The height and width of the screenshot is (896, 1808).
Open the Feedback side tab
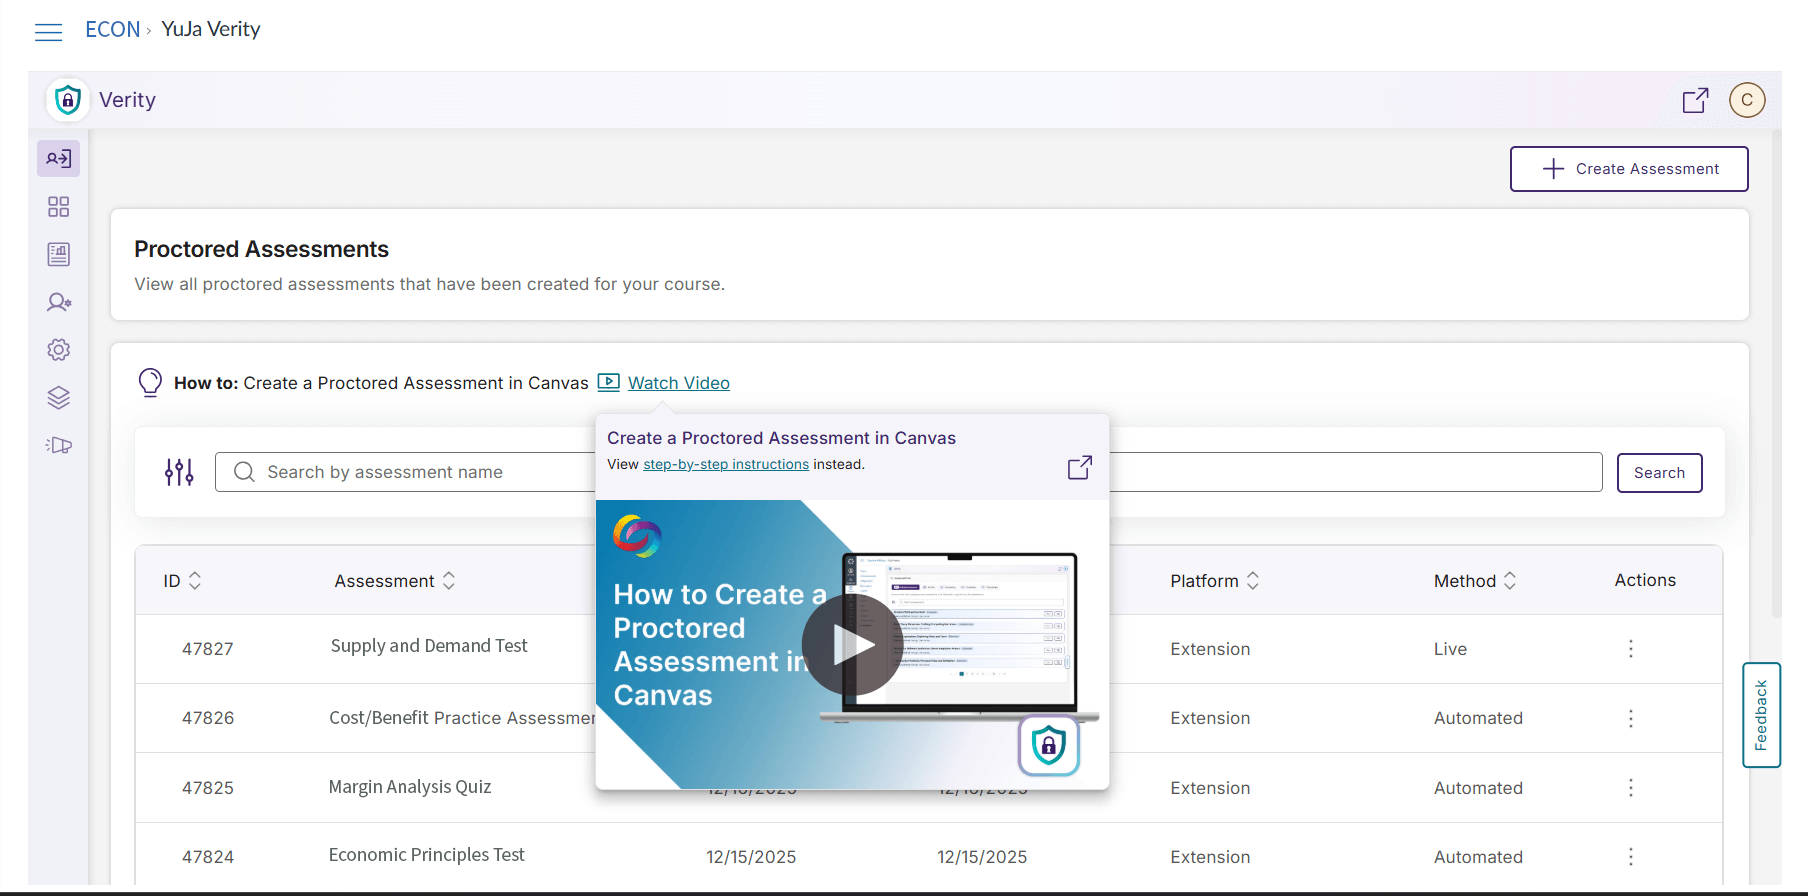1761,715
